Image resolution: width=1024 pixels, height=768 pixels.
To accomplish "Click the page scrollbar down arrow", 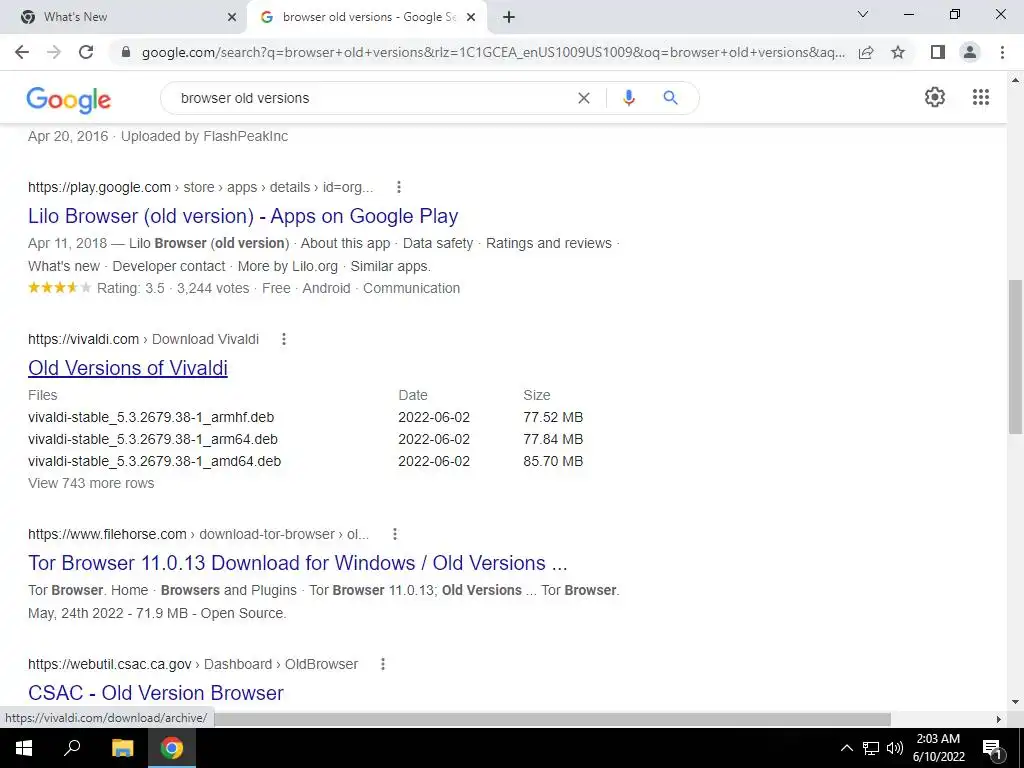I will tap(1015, 702).
